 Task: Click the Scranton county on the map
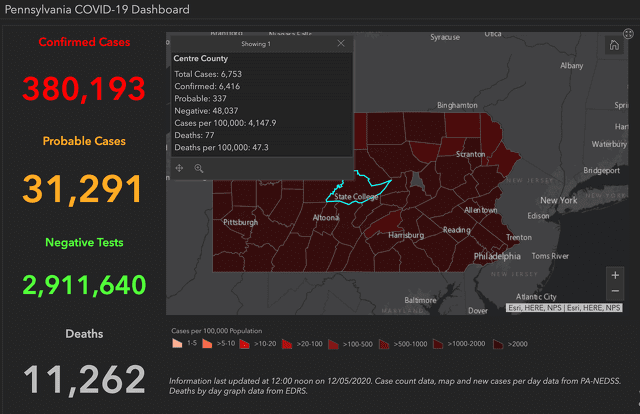[470, 155]
